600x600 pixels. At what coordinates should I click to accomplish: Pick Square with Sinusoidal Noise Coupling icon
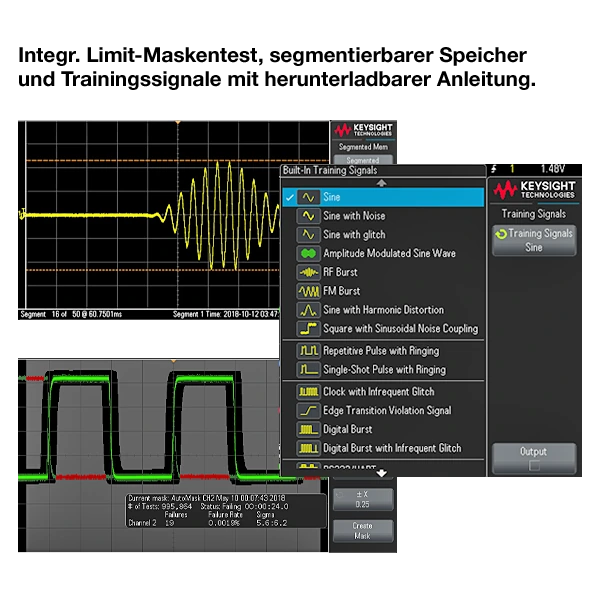(307, 329)
